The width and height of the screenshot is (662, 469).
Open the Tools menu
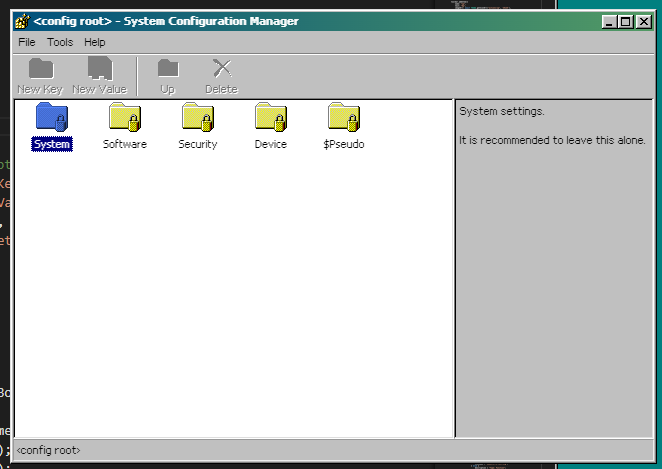point(60,42)
